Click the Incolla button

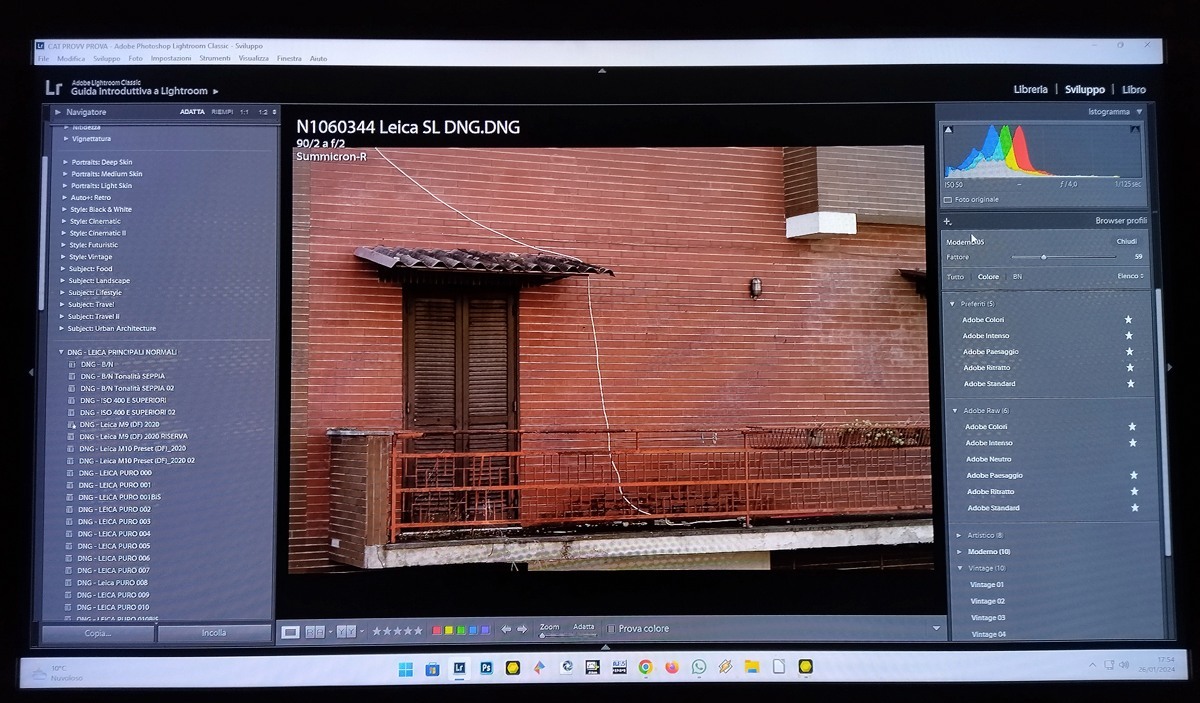tap(214, 633)
